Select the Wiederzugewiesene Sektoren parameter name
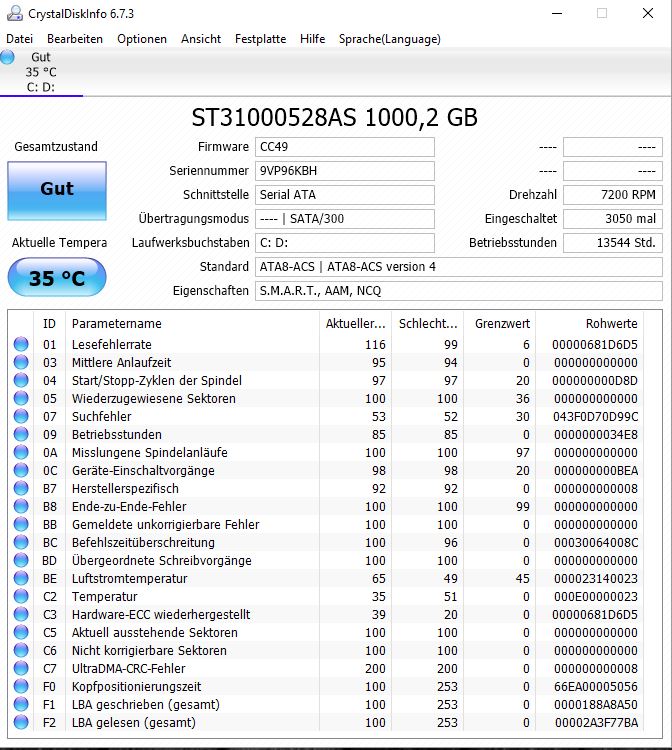This screenshot has height=750, width=672. coord(154,398)
